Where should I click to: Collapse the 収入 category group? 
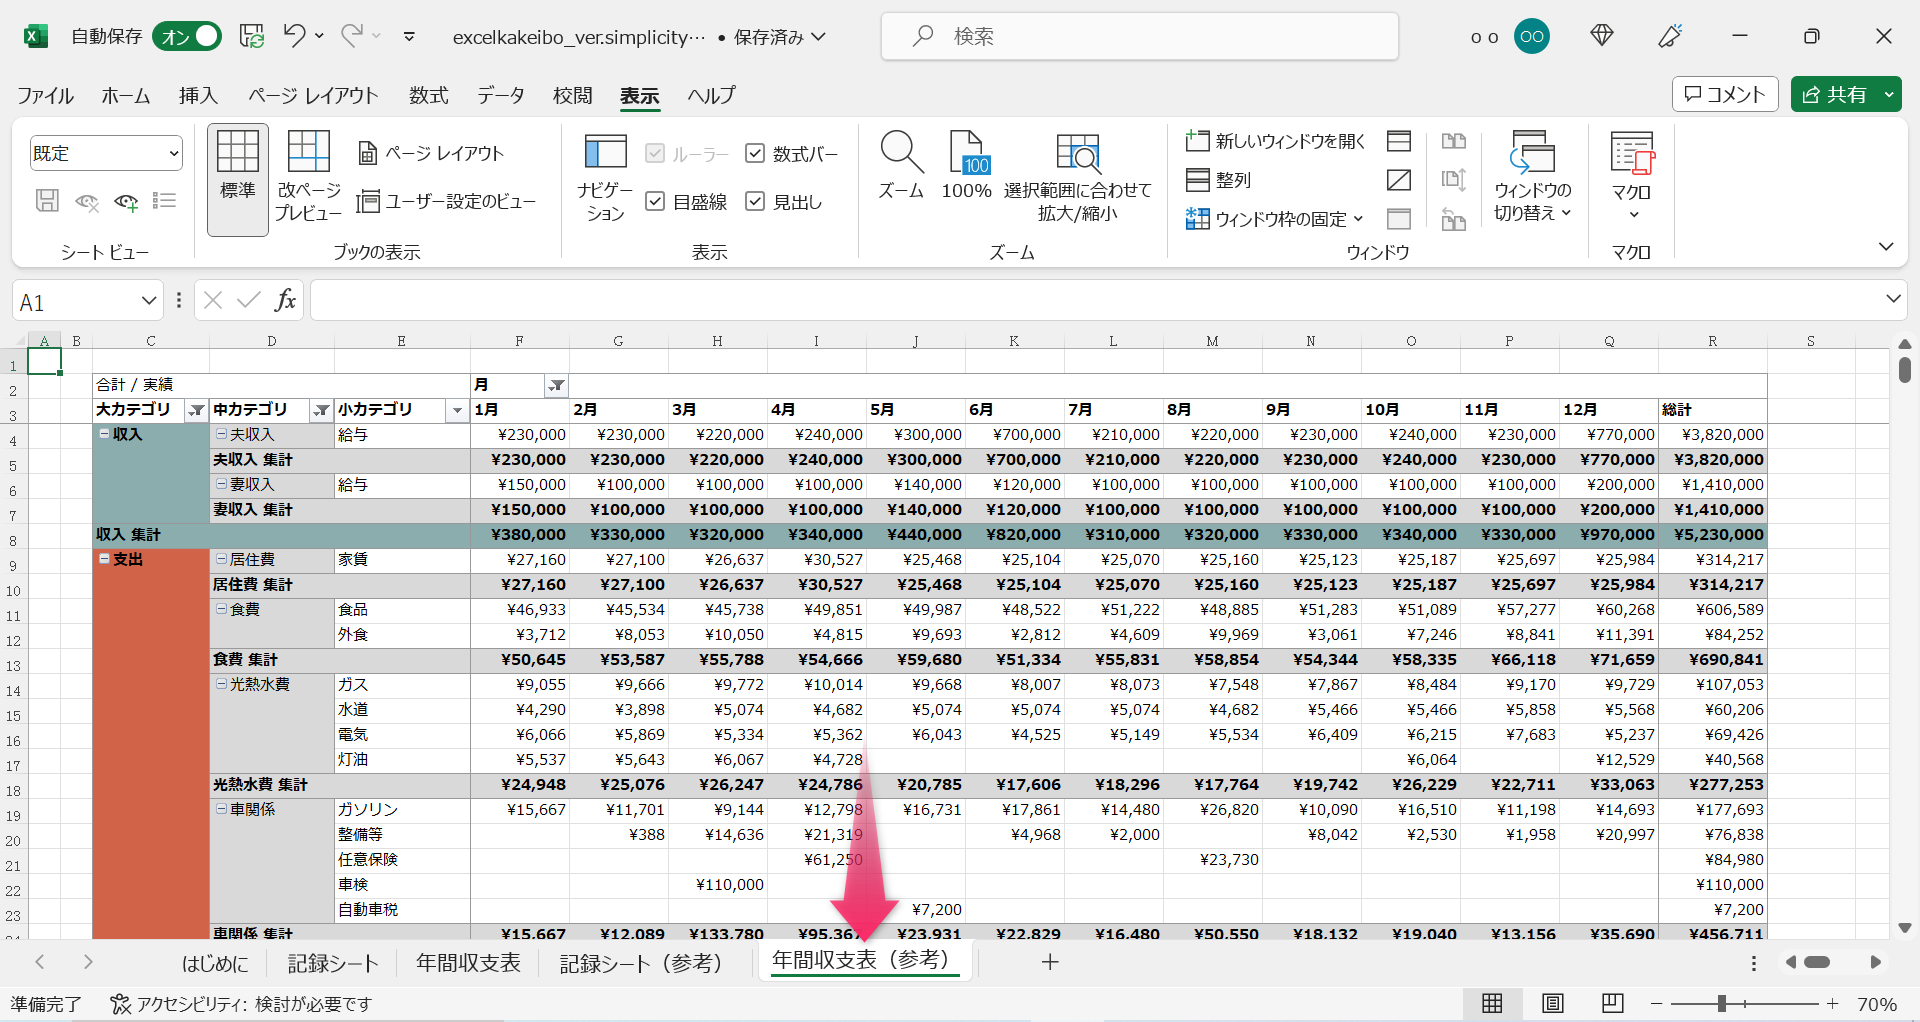point(104,434)
